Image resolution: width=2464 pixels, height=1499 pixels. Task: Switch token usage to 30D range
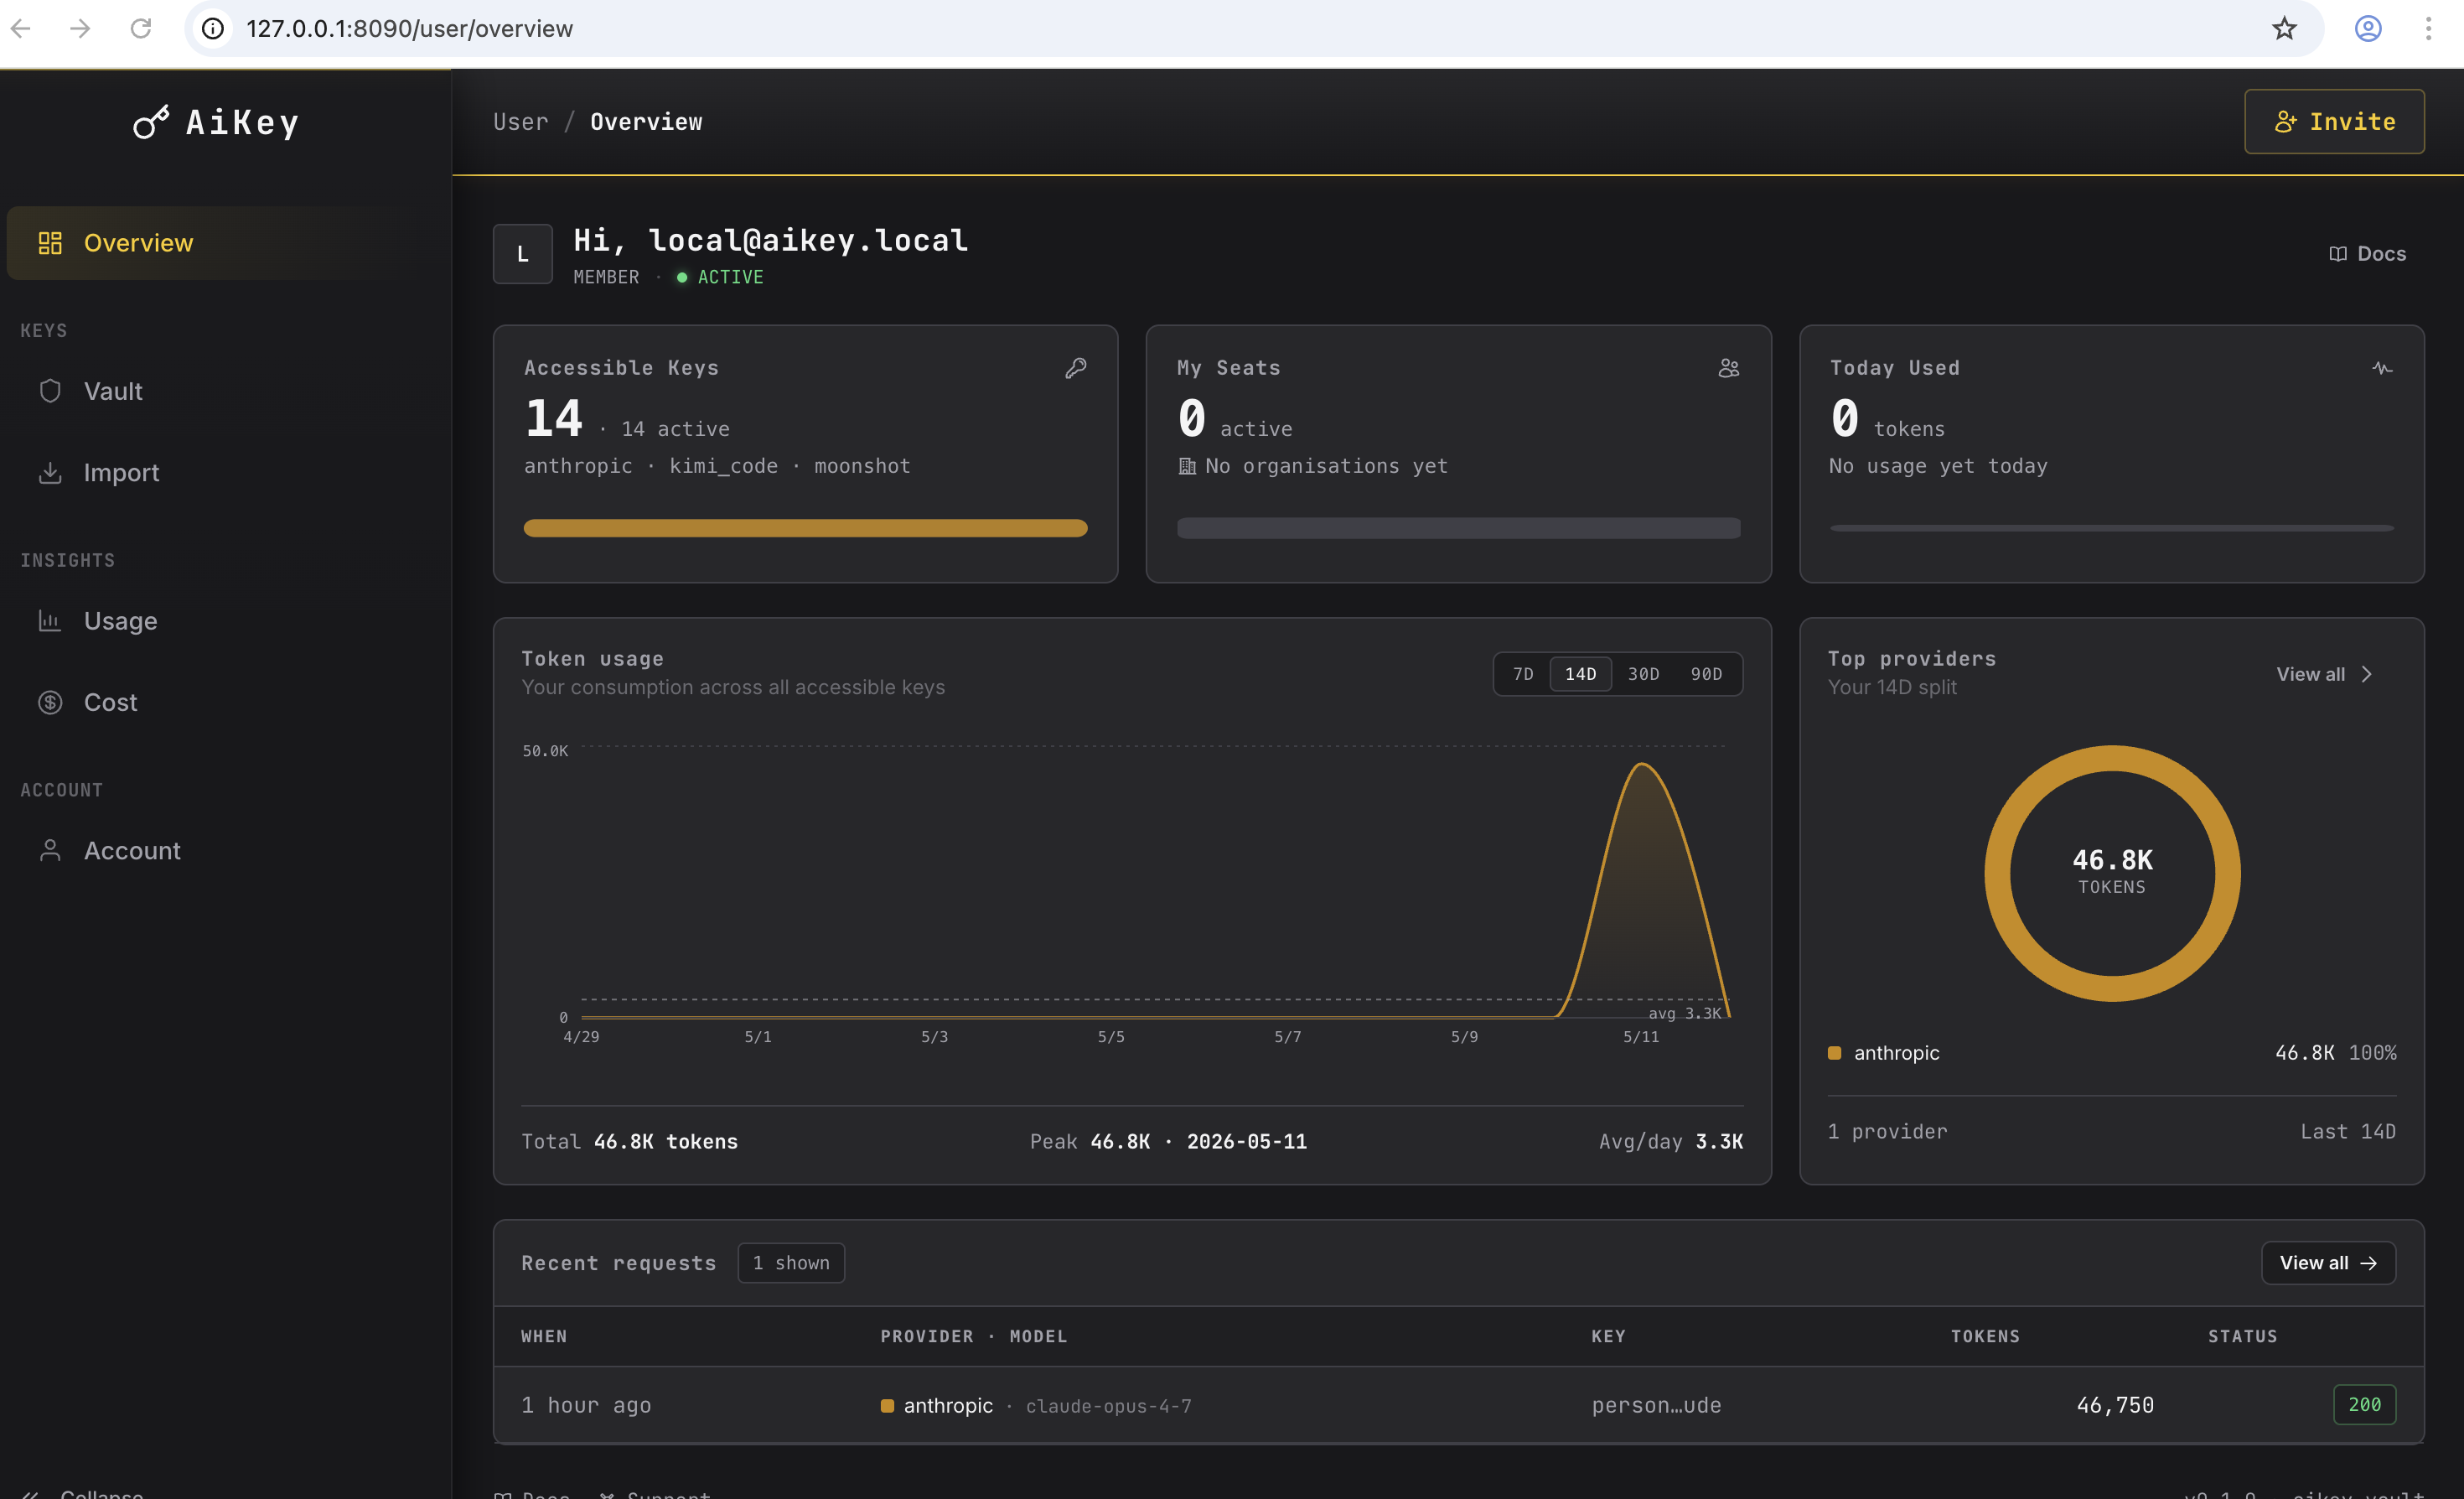pos(1643,674)
